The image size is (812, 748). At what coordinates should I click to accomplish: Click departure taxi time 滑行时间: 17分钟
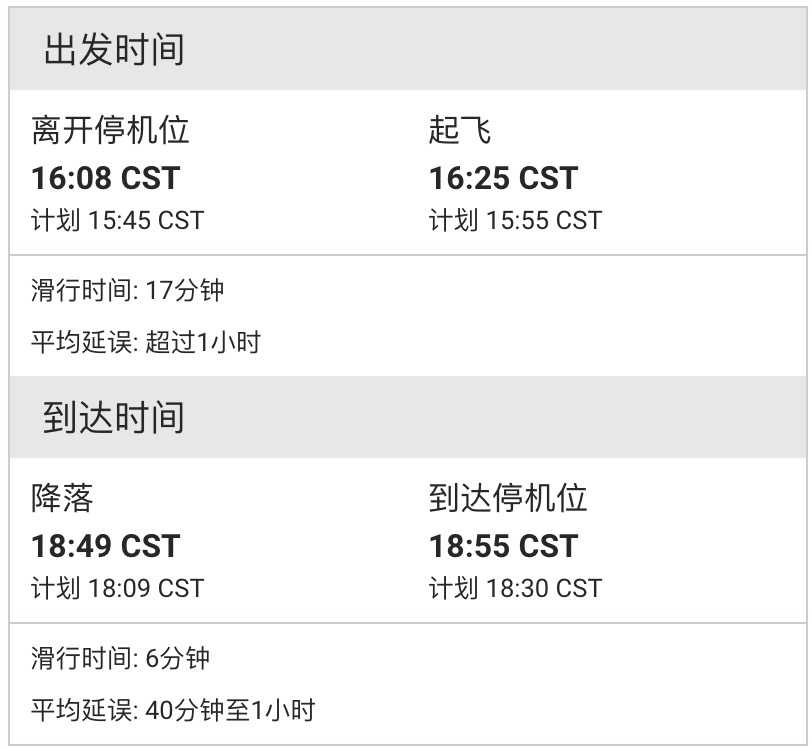coord(127,290)
